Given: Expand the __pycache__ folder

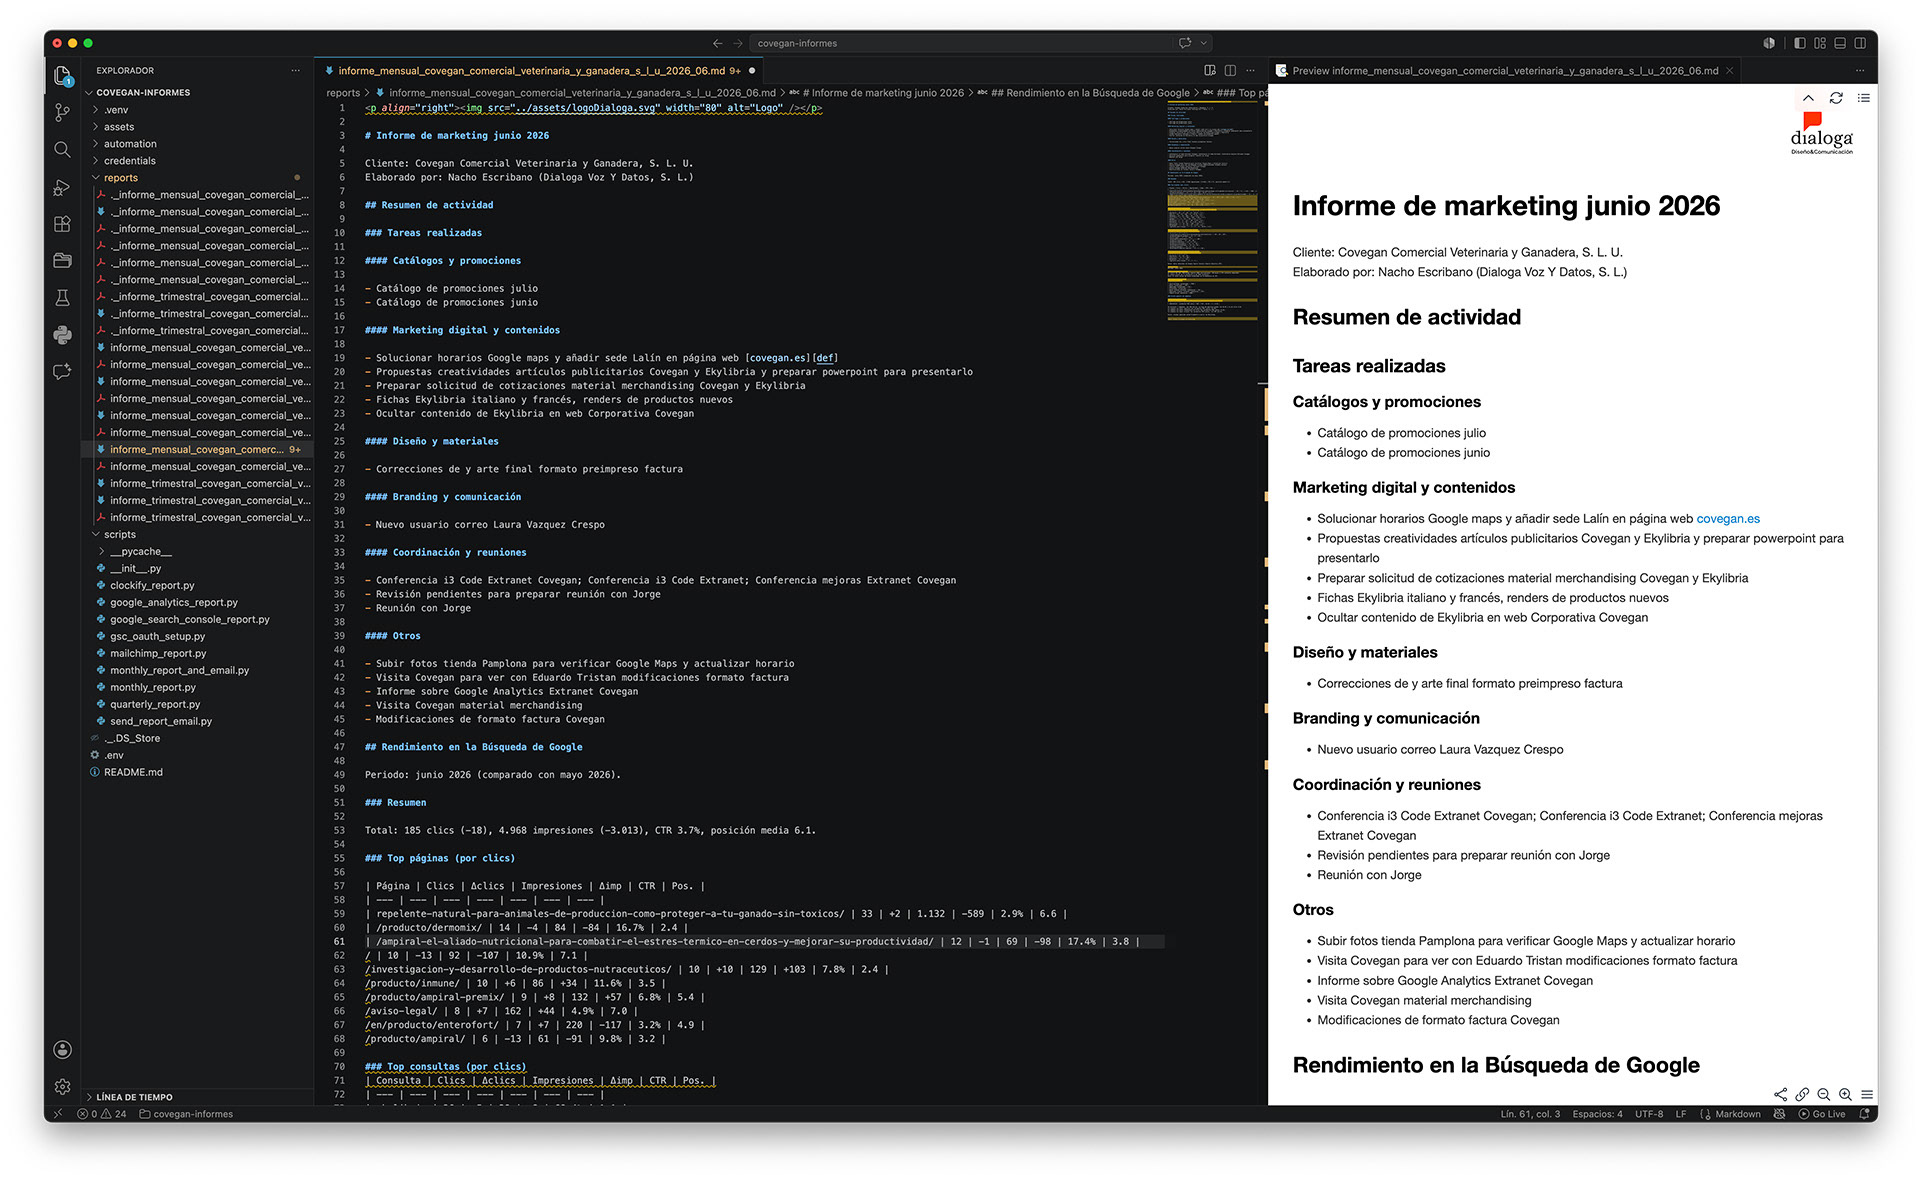Looking at the screenshot, I should coord(140,551).
